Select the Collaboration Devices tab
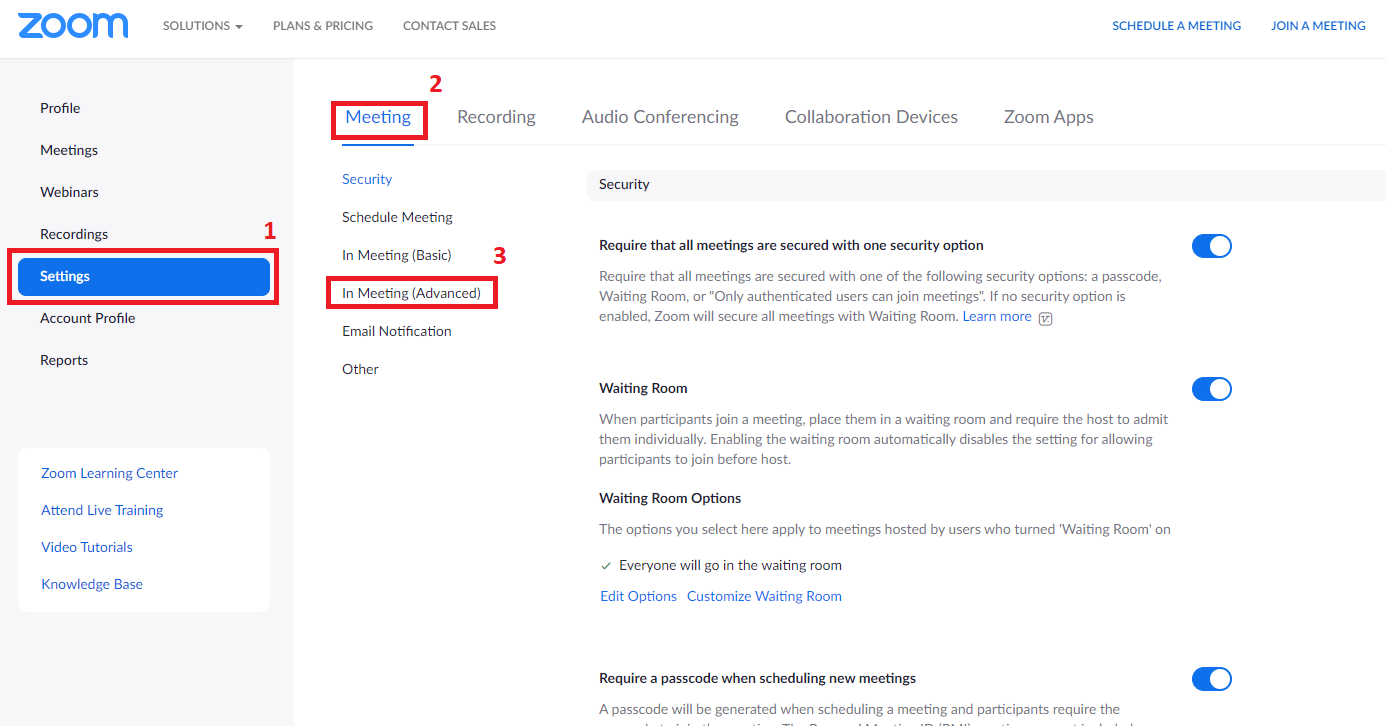 tap(871, 117)
